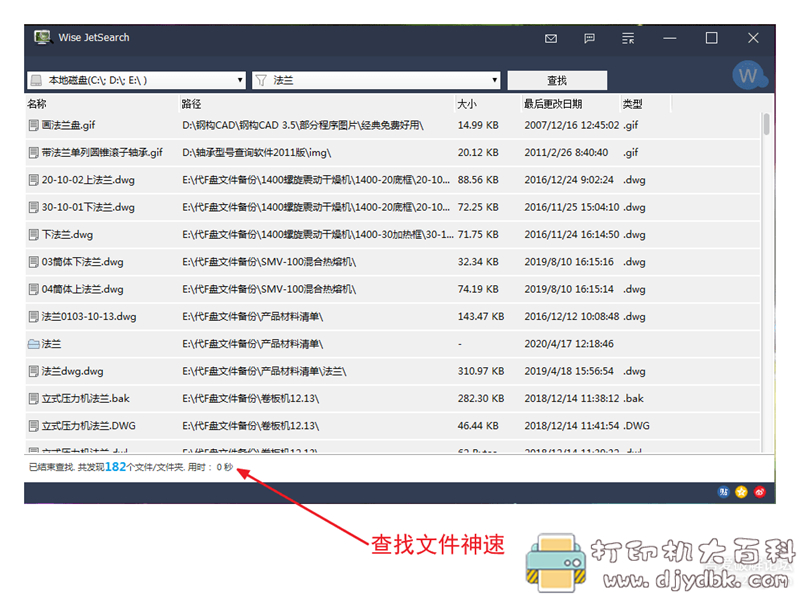Click the path D:\轴承型号查询软件2011版\img\
The height and width of the screenshot is (594, 800).
click(x=257, y=153)
